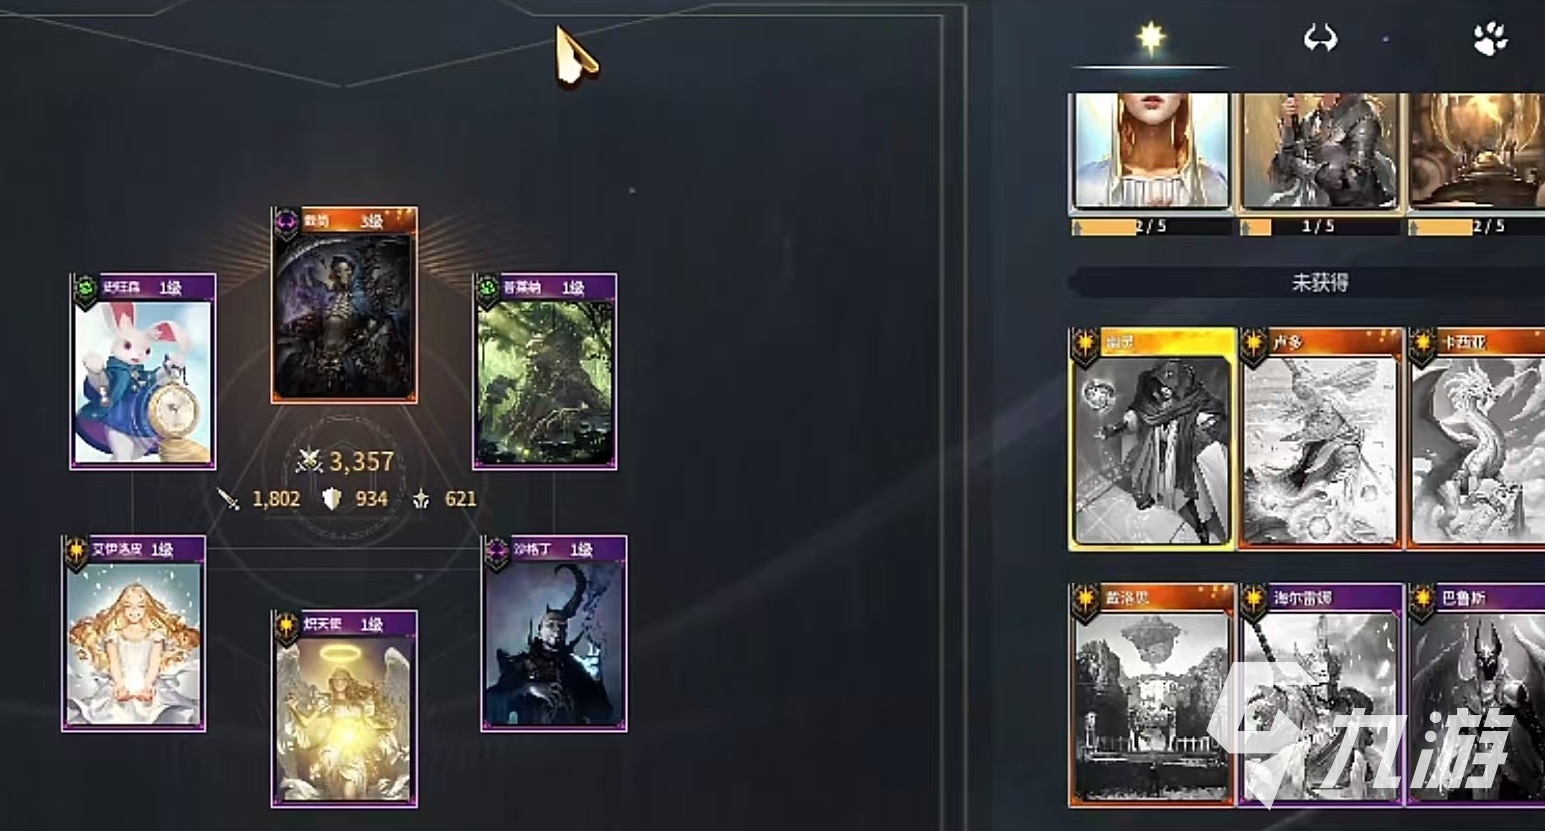Open the unobtained 卢多 card

1321,439
